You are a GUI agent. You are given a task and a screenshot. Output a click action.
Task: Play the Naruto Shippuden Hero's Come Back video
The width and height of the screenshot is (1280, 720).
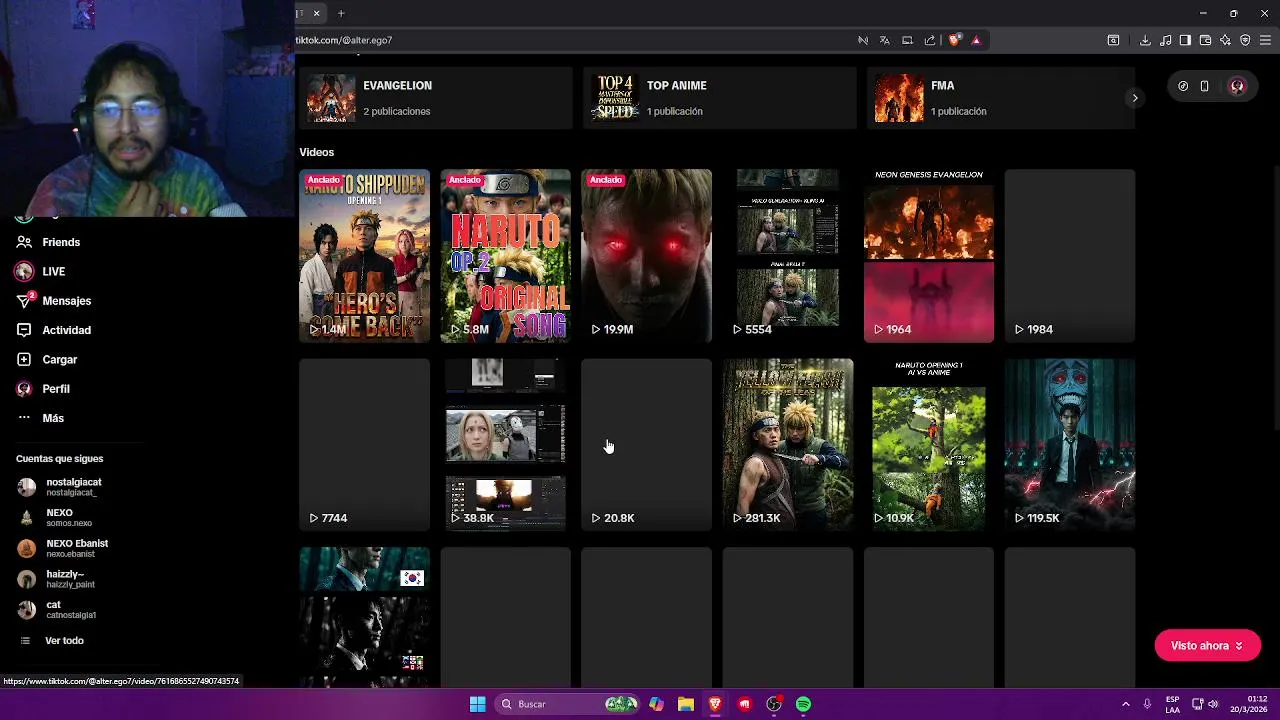pos(364,256)
